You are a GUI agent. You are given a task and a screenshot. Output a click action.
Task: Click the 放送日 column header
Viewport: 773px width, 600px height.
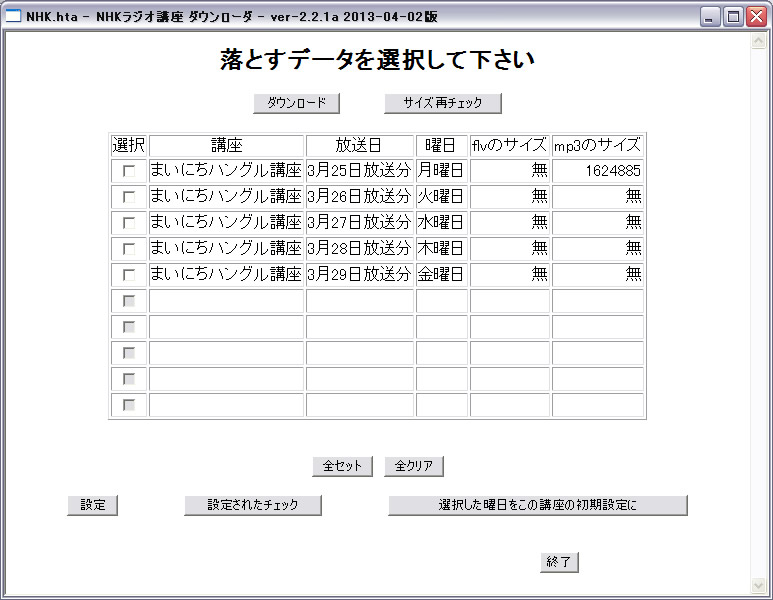359,145
